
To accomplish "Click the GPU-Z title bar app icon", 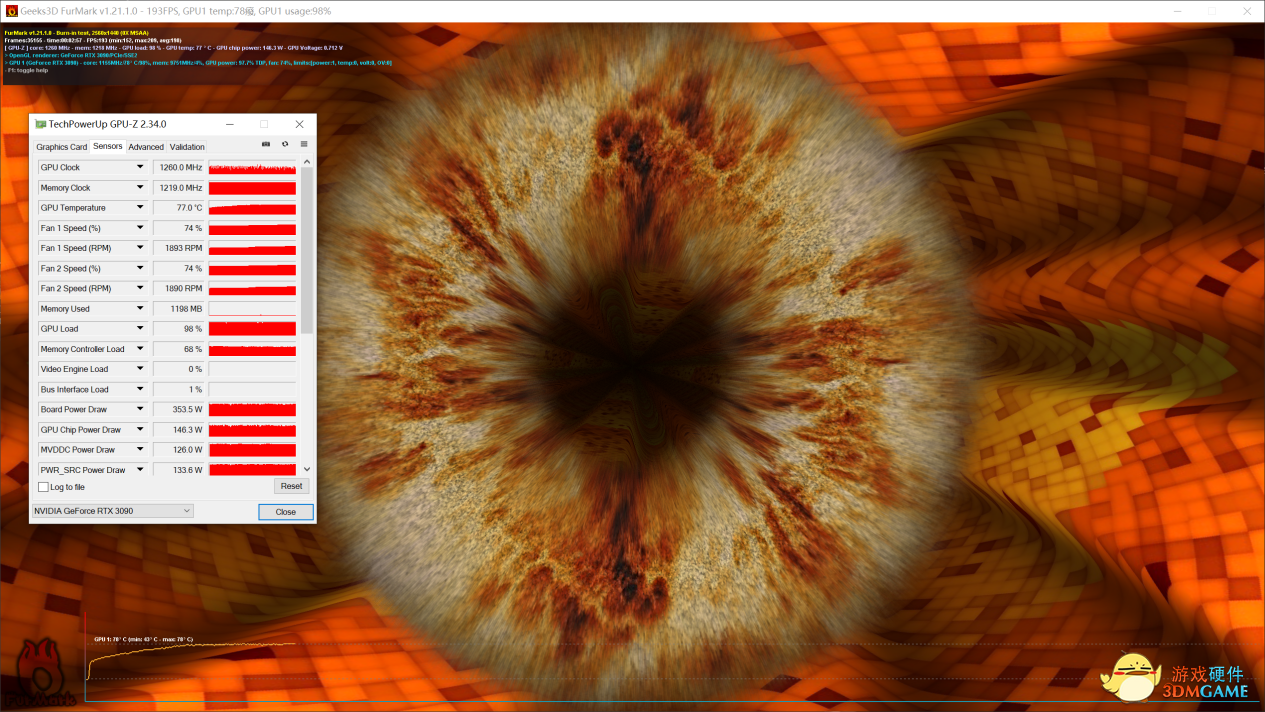I will (x=41, y=124).
